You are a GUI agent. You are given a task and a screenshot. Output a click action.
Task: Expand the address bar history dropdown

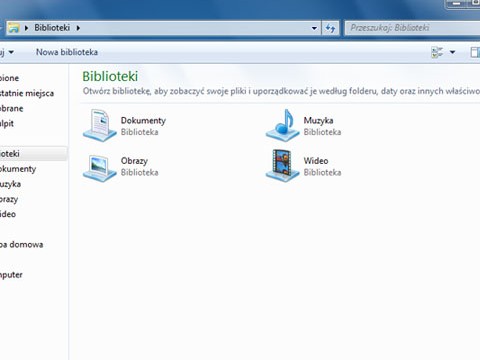314,28
